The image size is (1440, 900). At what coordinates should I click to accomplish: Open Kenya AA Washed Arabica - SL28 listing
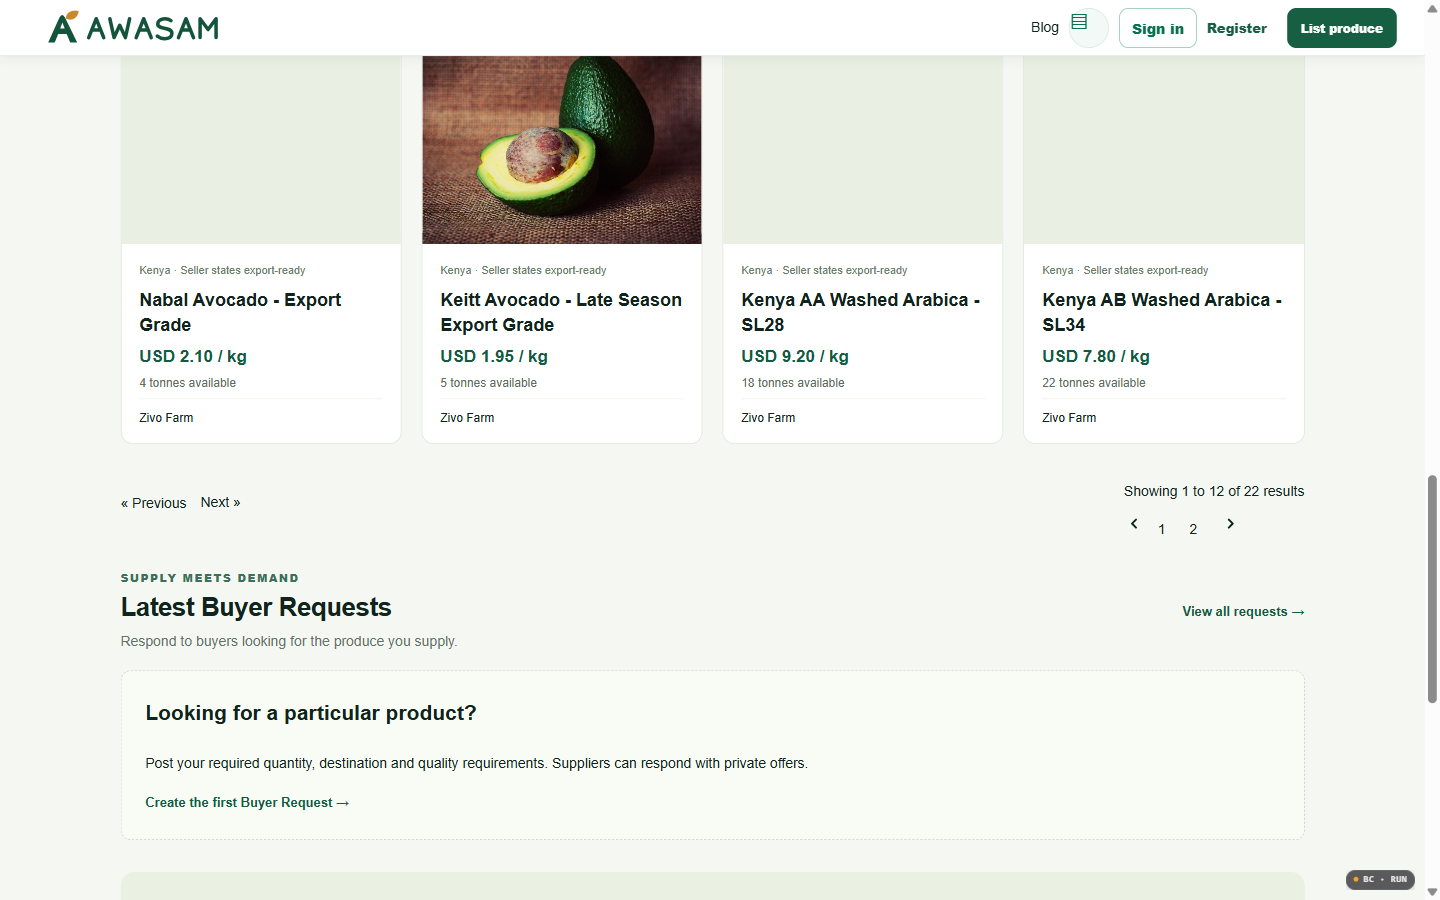coord(861,312)
